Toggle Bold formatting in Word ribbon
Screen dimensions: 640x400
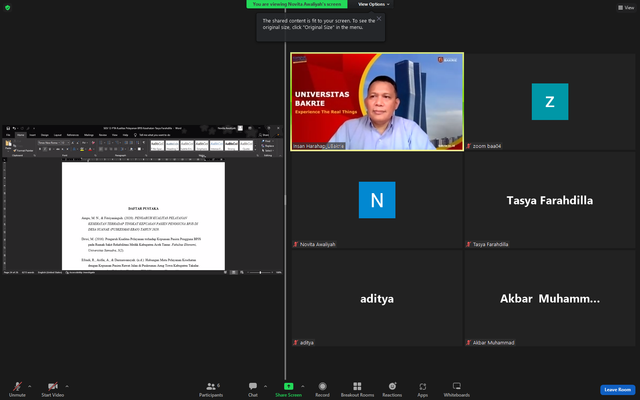tap(40, 149)
